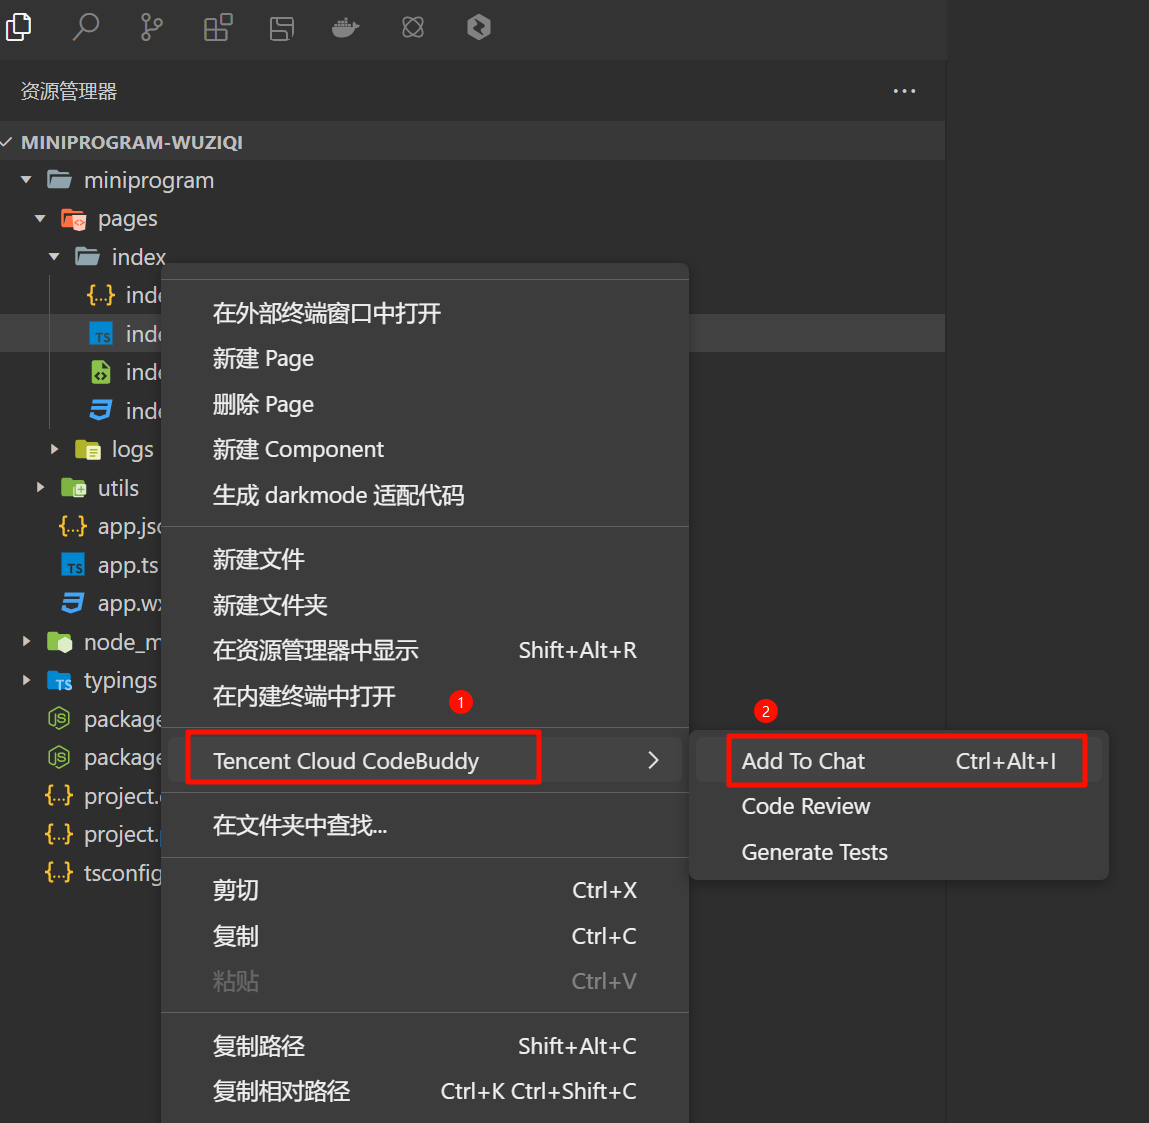Open the Extensions blocks icon

click(x=218, y=27)
